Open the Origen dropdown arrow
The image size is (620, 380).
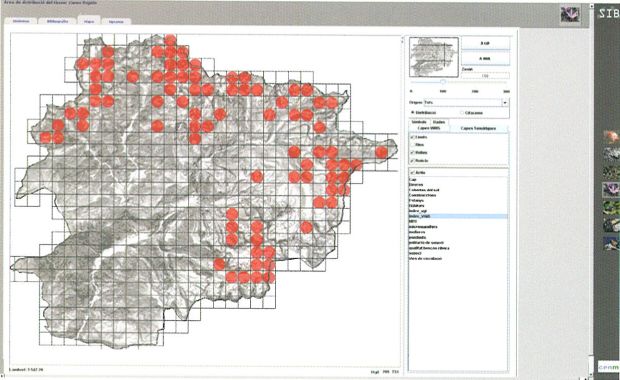505,102
